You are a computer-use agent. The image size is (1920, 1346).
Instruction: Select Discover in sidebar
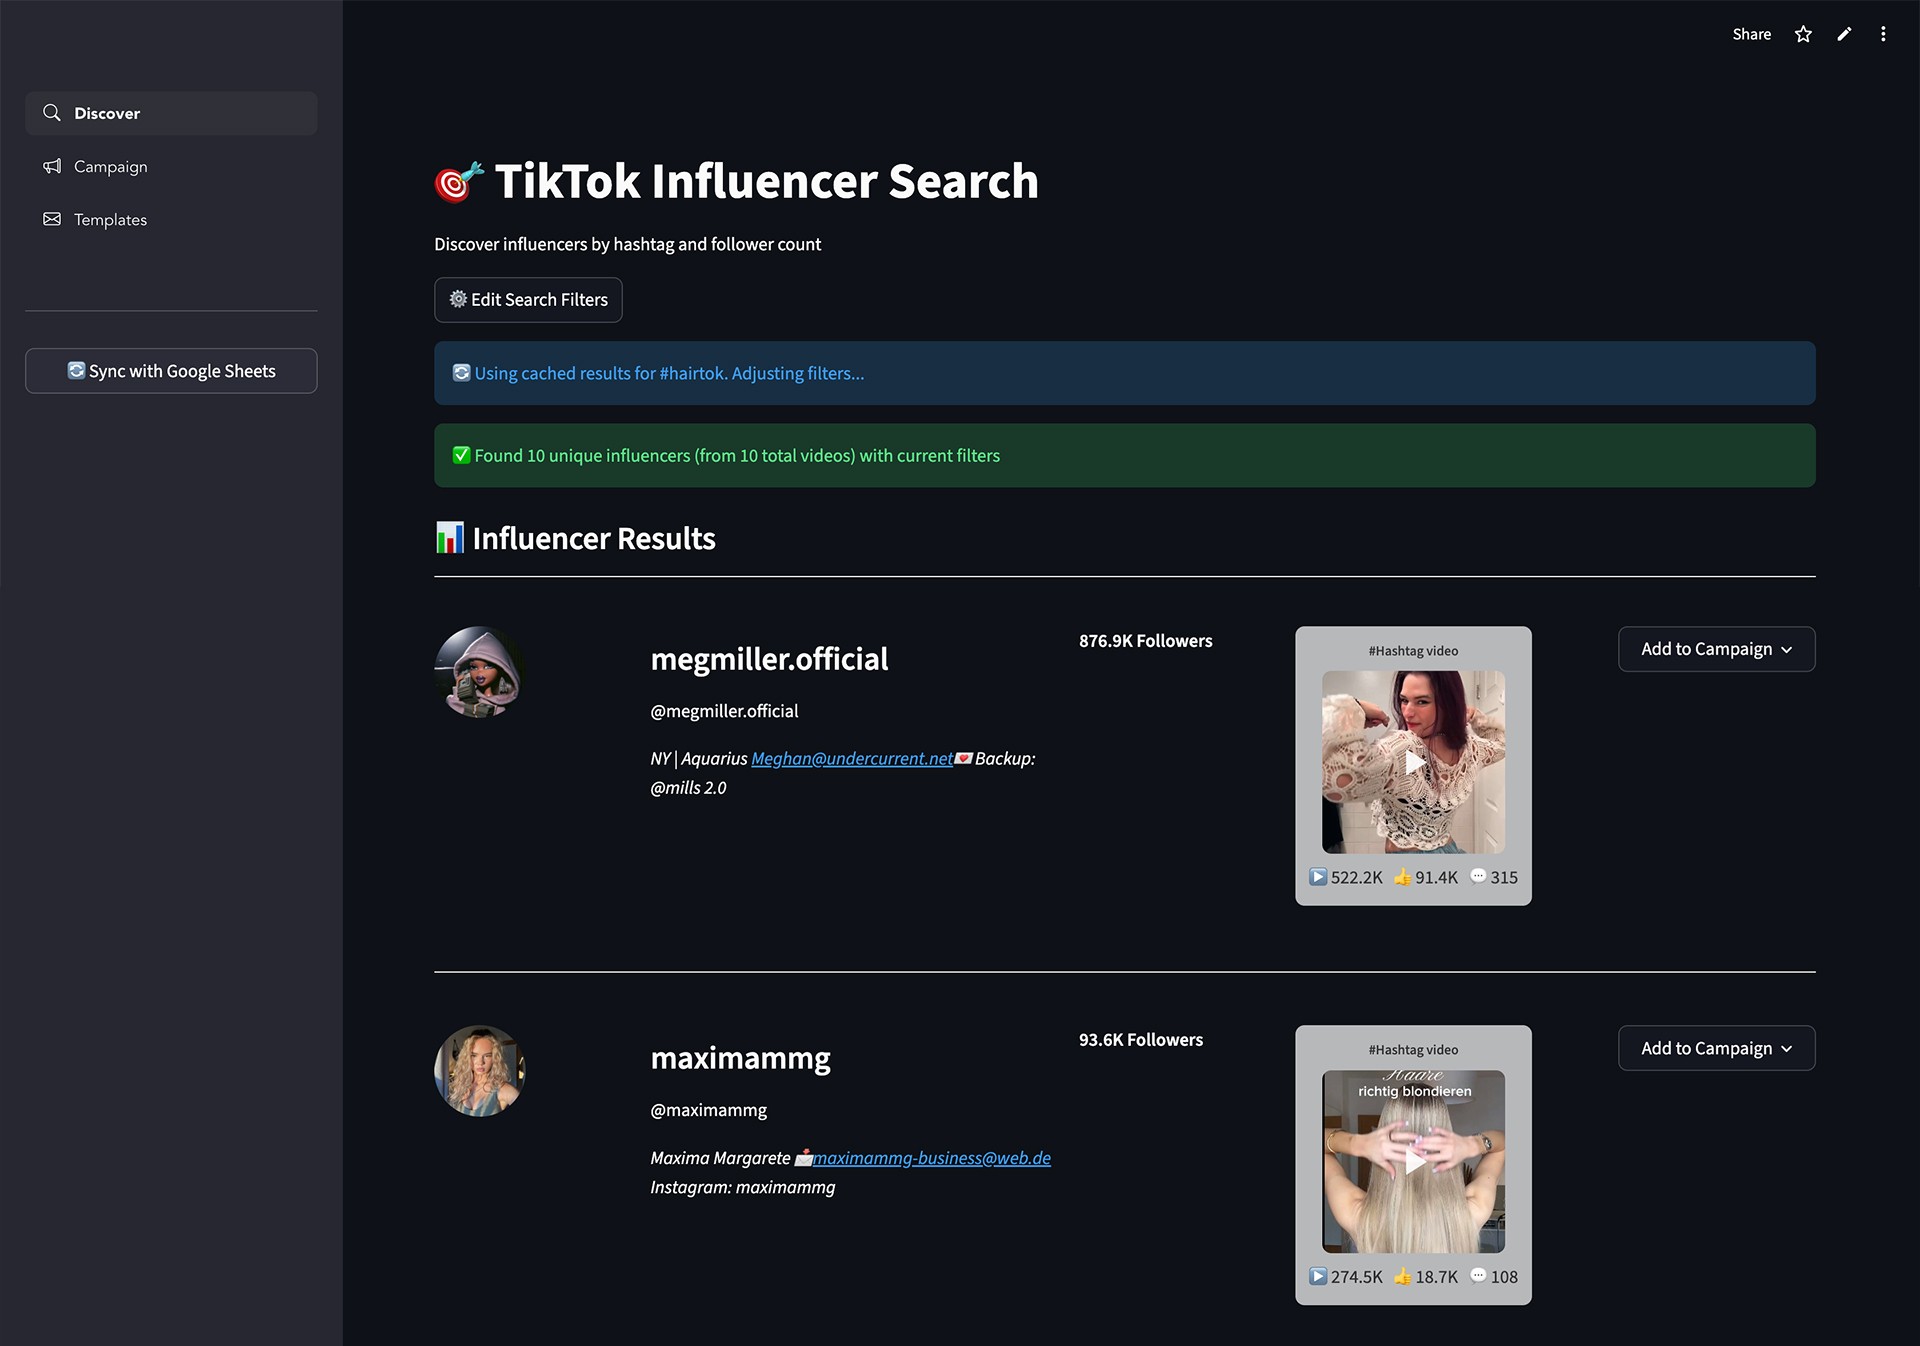coord(108,113)
